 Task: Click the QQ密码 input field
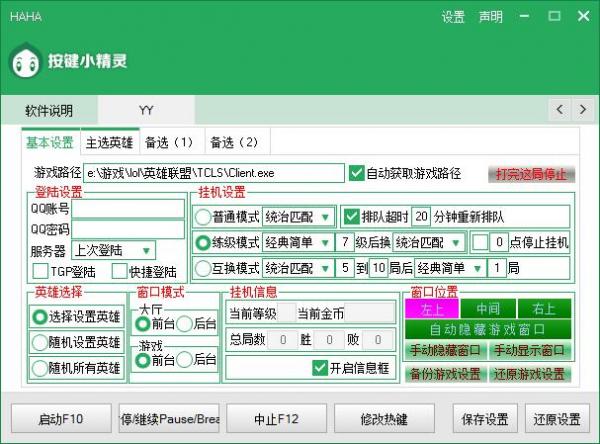coord(128,230)
